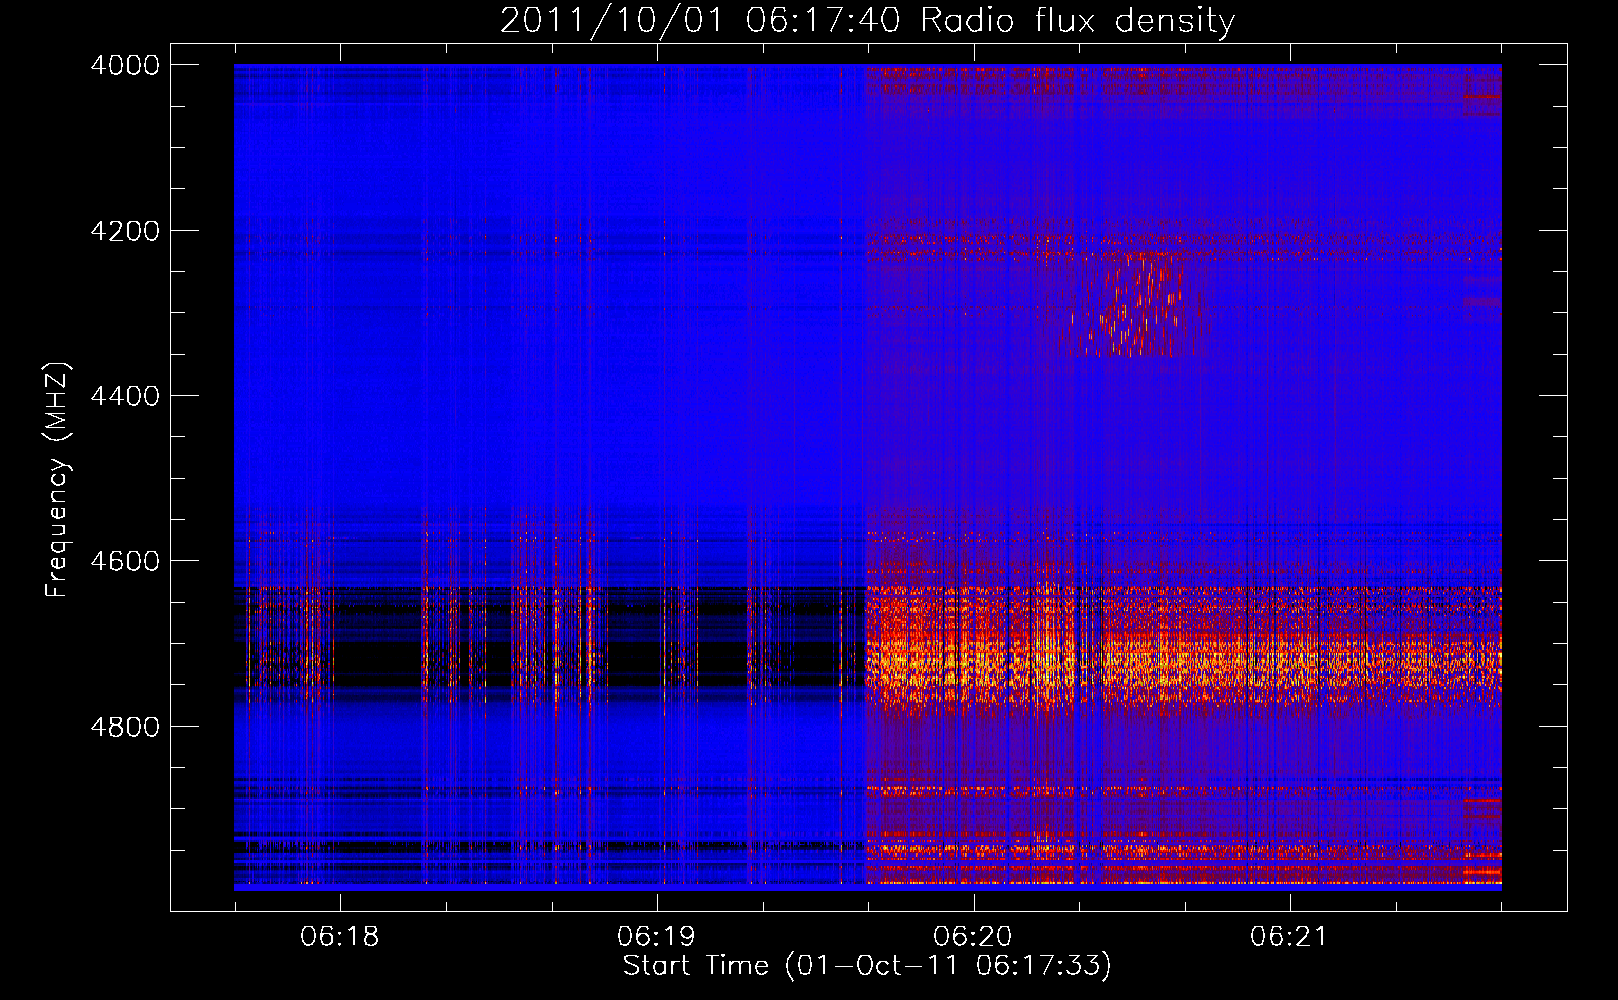Click the 06:18 time axis label
The width and height of the screenshot is (1618, 1000).
coord(340,937)
